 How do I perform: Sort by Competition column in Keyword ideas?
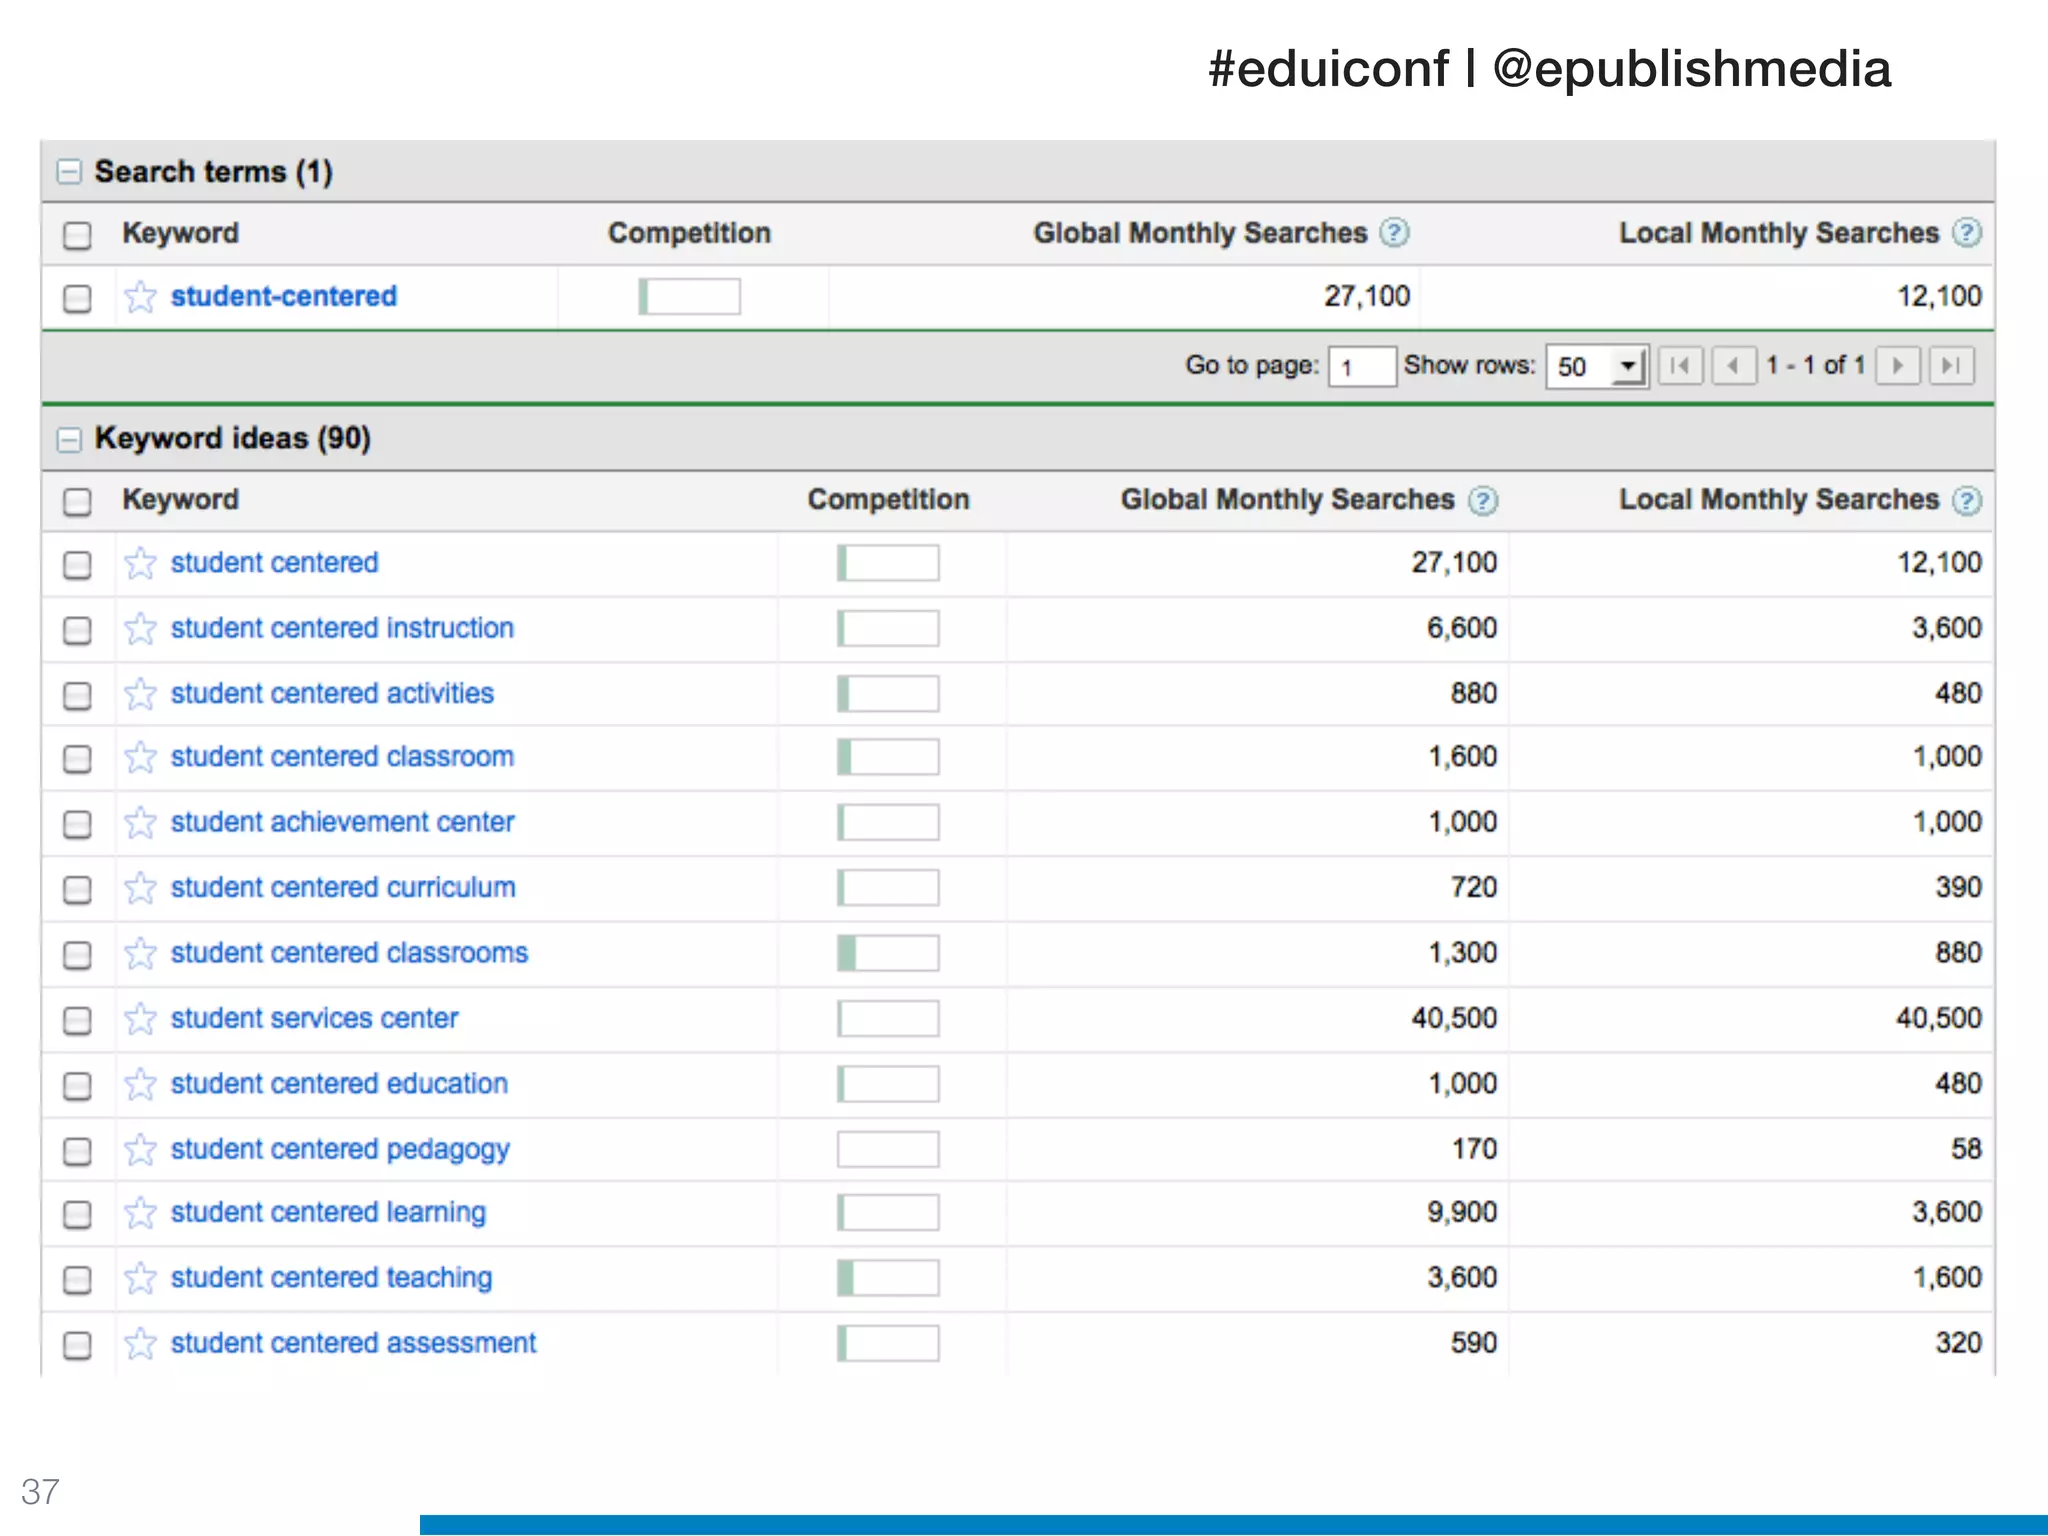888,500
